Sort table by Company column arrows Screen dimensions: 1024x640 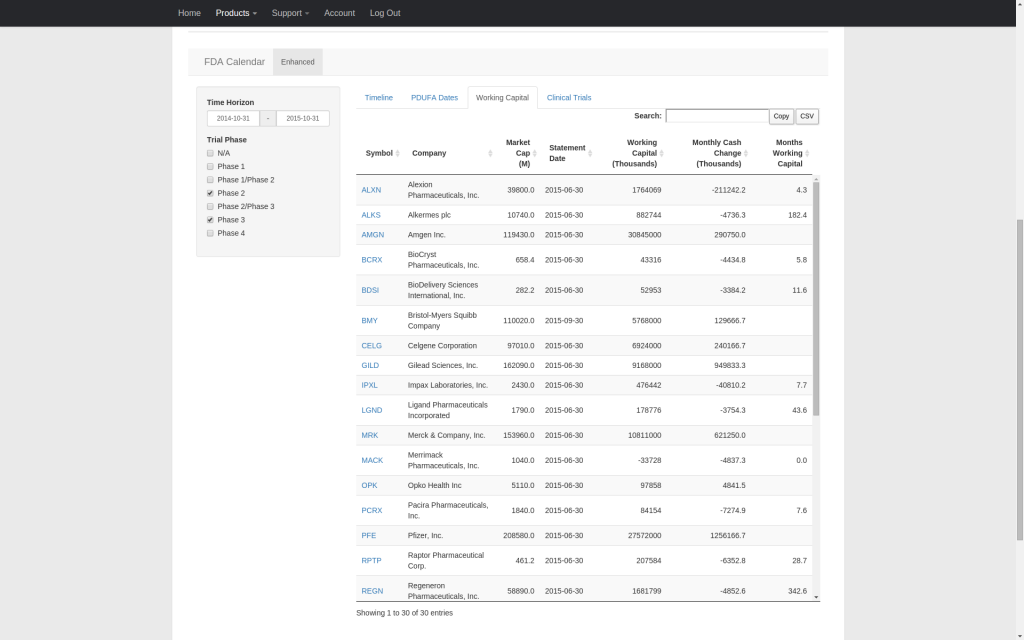coord(490,153)
